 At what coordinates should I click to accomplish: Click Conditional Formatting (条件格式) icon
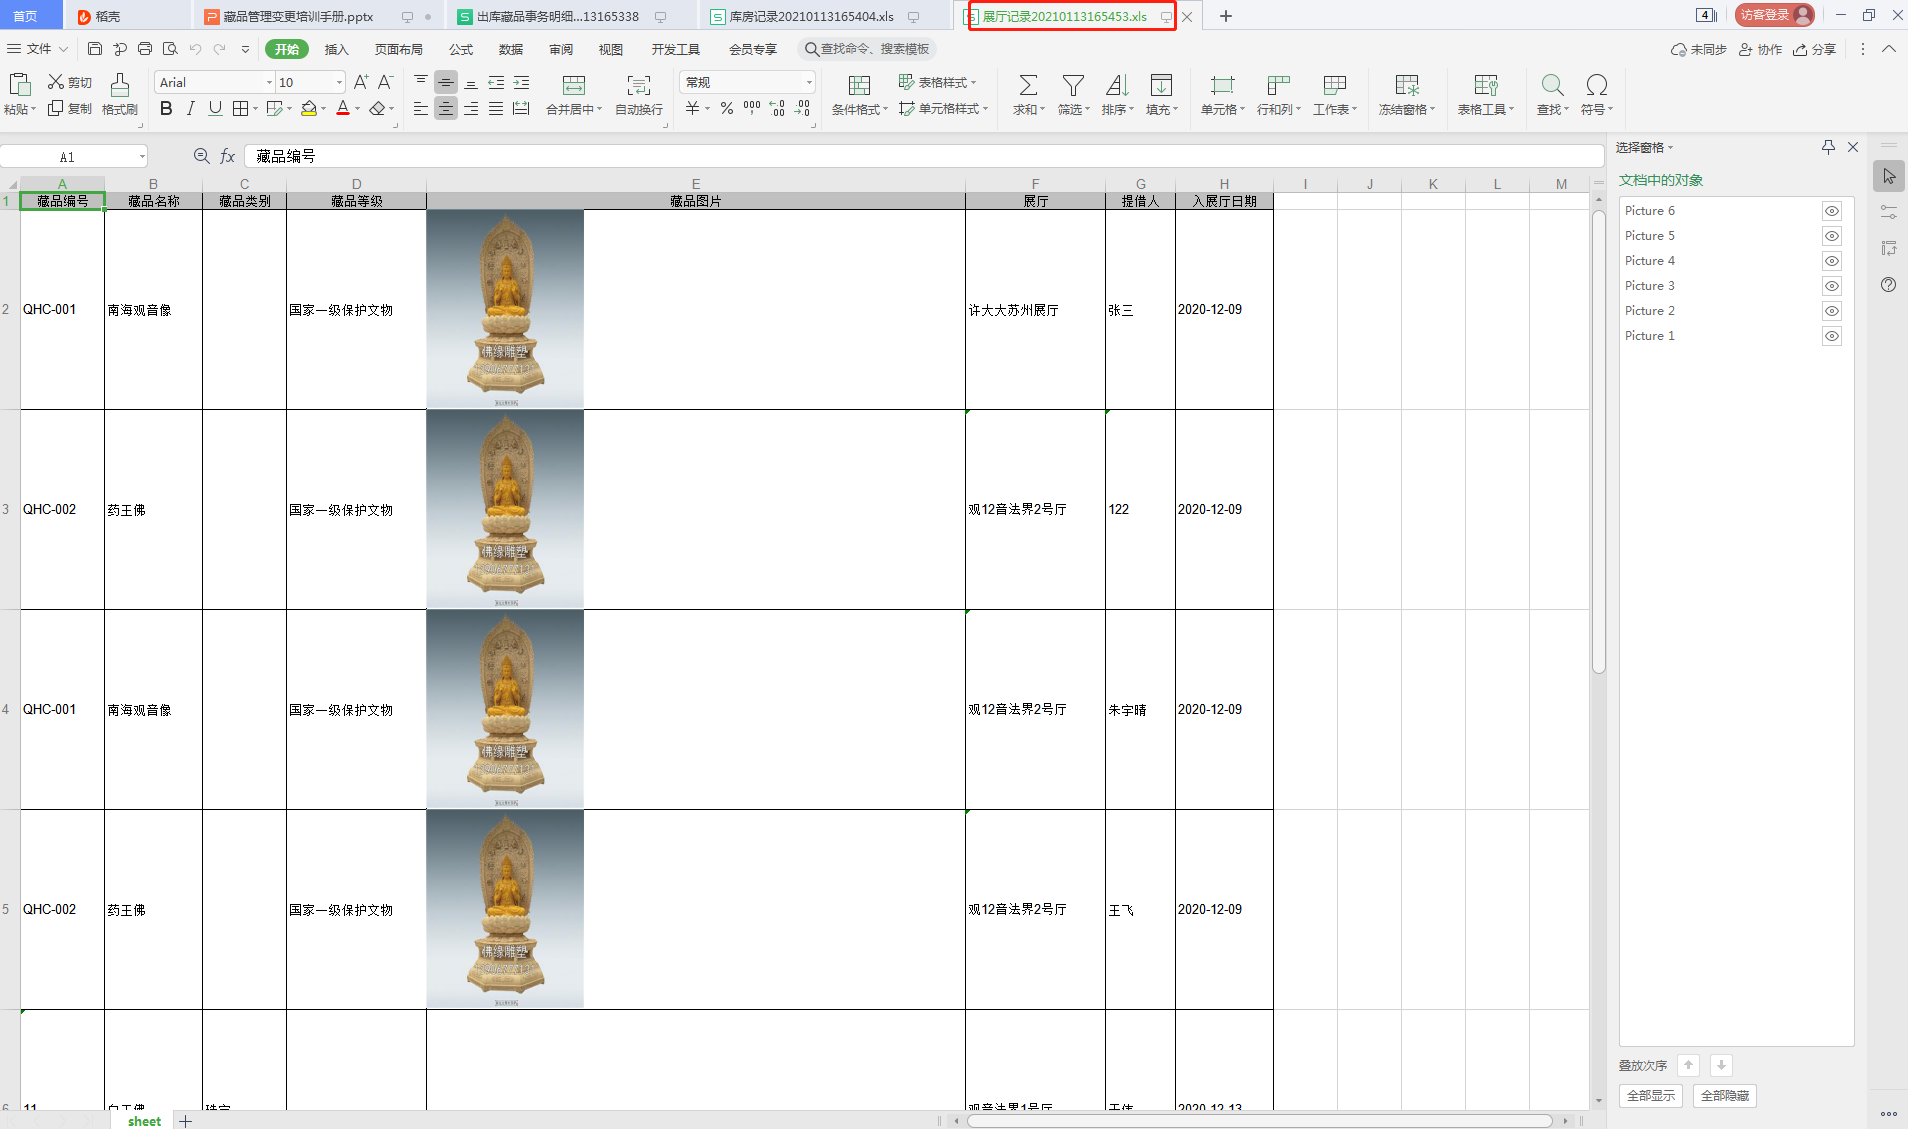click(x=859, y=85)
